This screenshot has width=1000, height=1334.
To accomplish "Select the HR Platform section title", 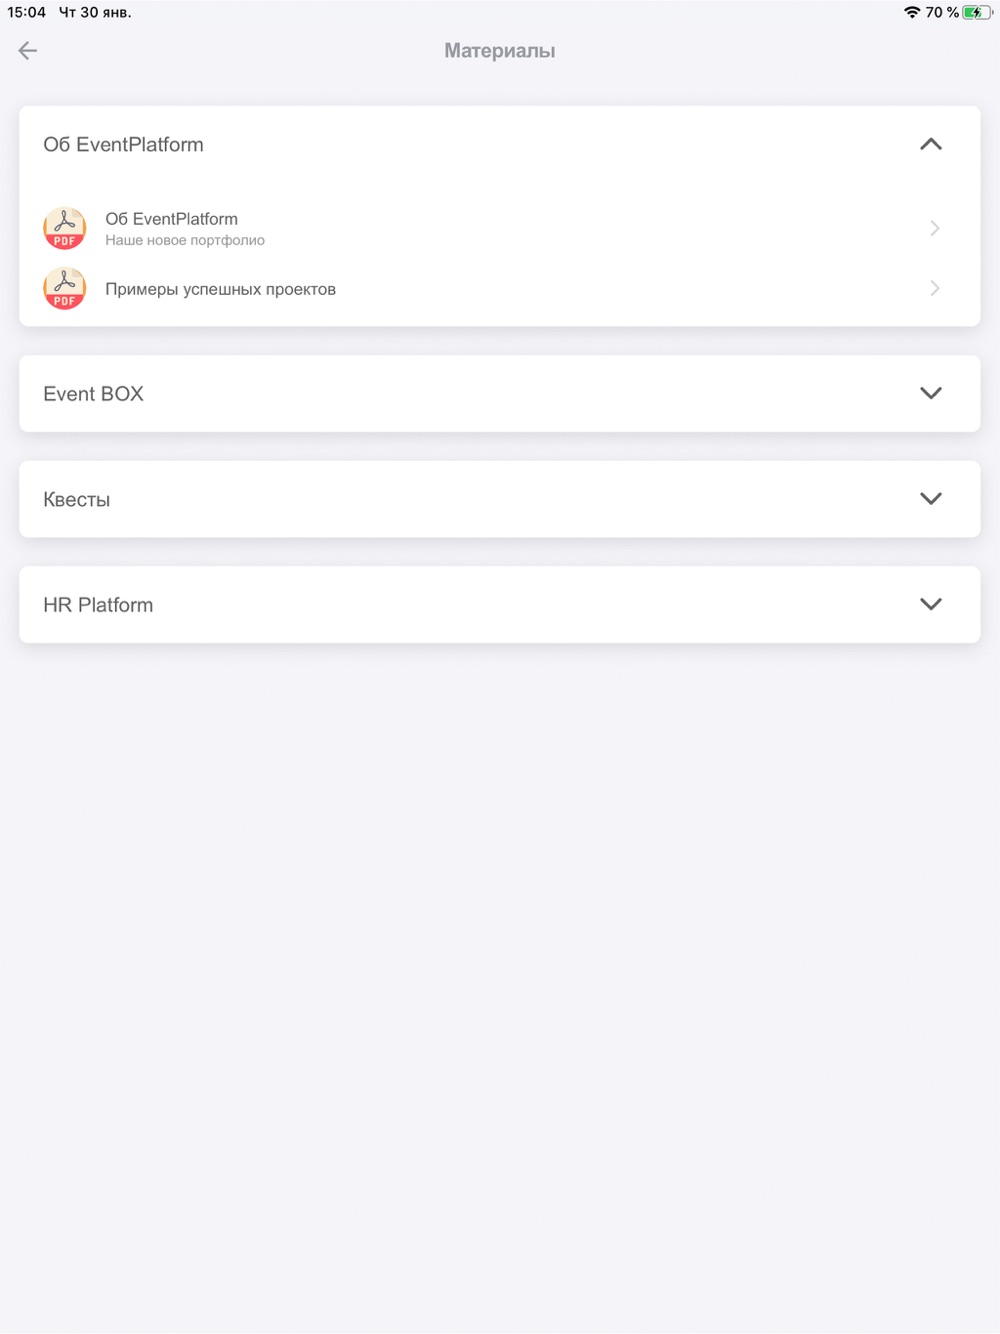I will (x=98, y=605).
